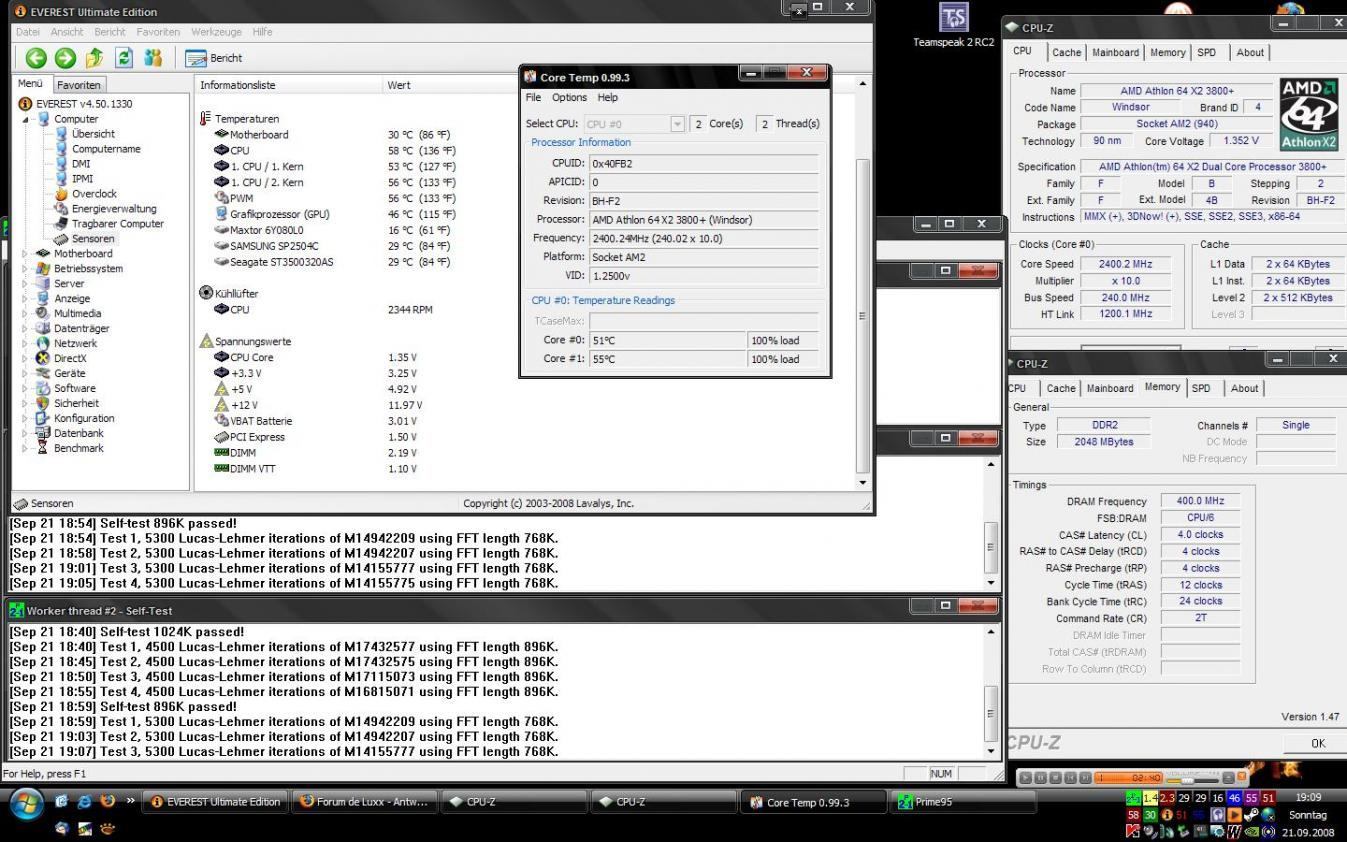Image resolution: width=1347 pixels, height=842 pixels.
Task: Go forward with EVEREST green forward arrow
Action: click(65, 58)
